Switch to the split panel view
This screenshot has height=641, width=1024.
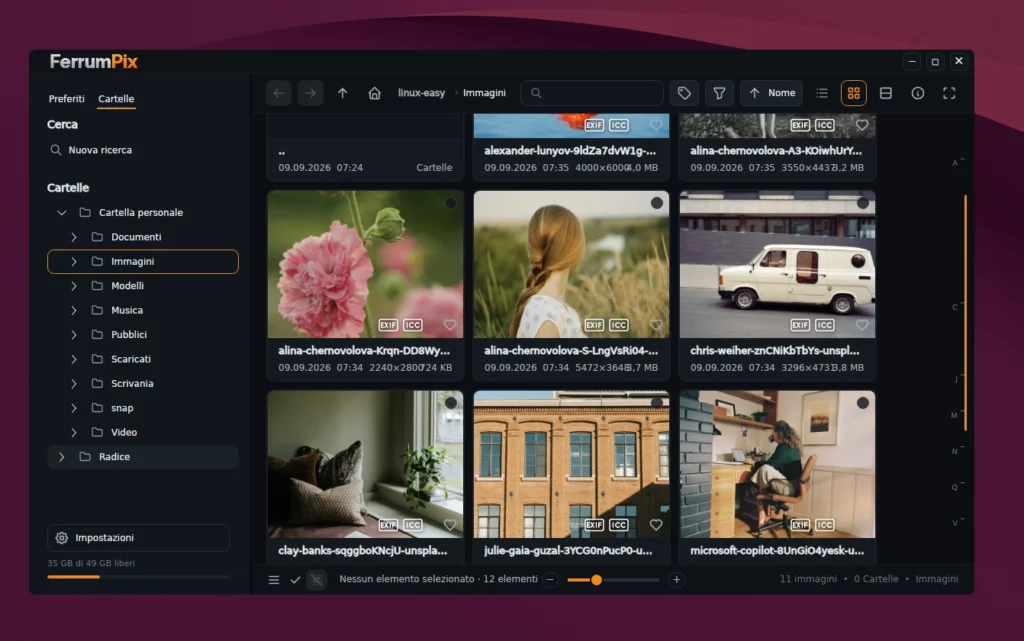click(x=886, y=93)
